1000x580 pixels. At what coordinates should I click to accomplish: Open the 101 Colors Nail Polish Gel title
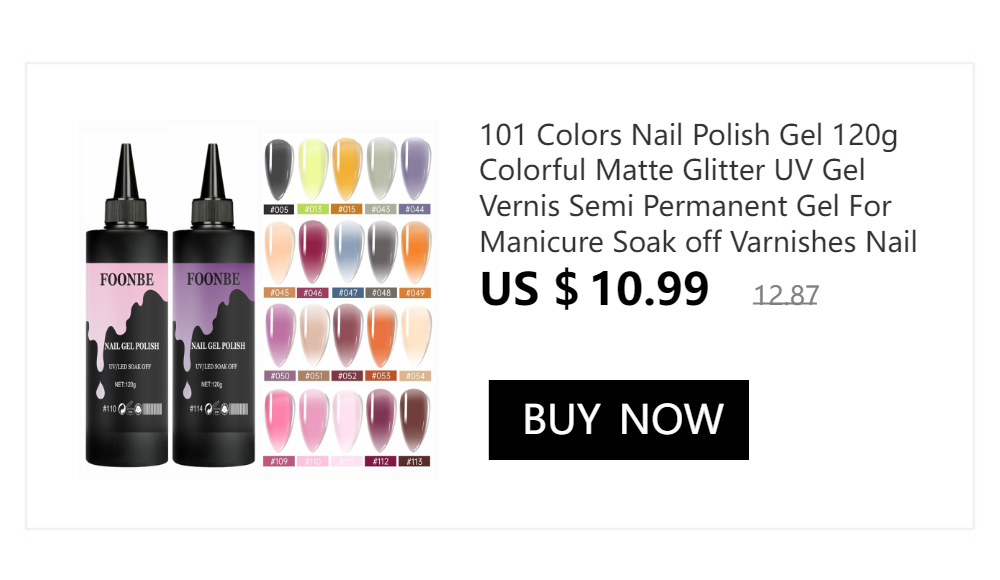[x=698, y=188]
